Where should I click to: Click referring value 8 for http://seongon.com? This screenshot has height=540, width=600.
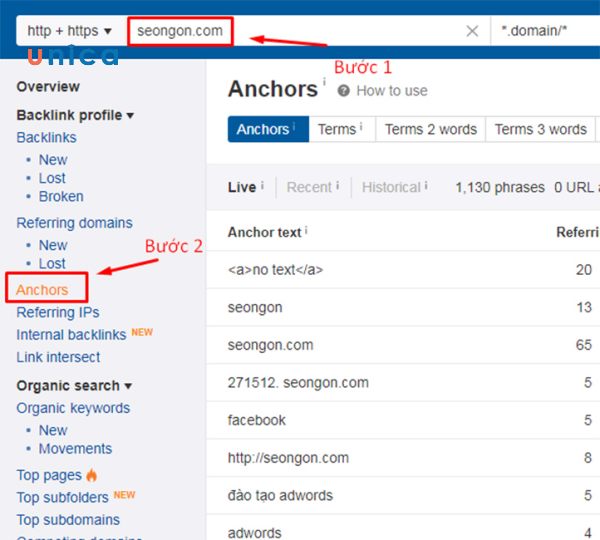[588, 457]
